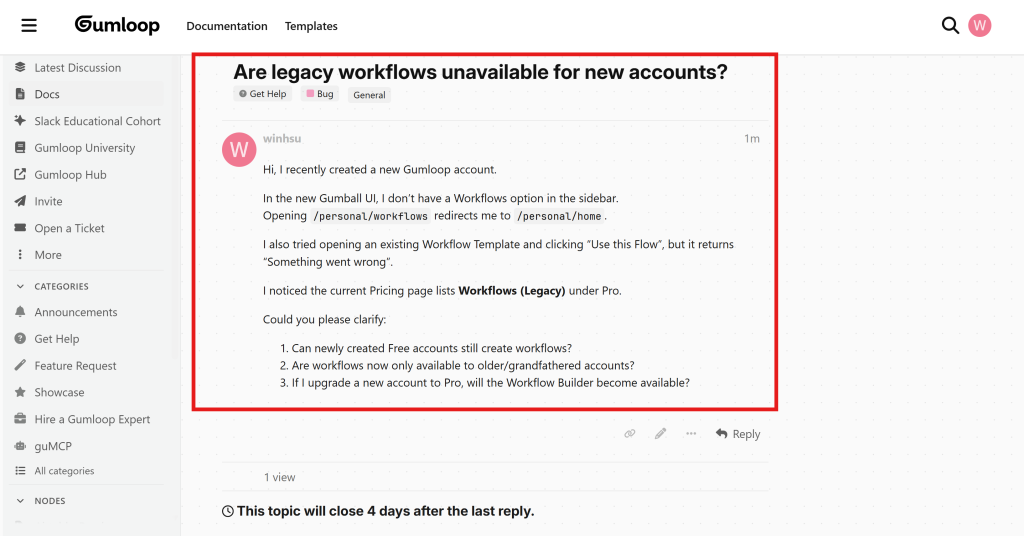Click the Docs file icon
This screenshot has height=536, width=1024.
click(x=20, y=94)
